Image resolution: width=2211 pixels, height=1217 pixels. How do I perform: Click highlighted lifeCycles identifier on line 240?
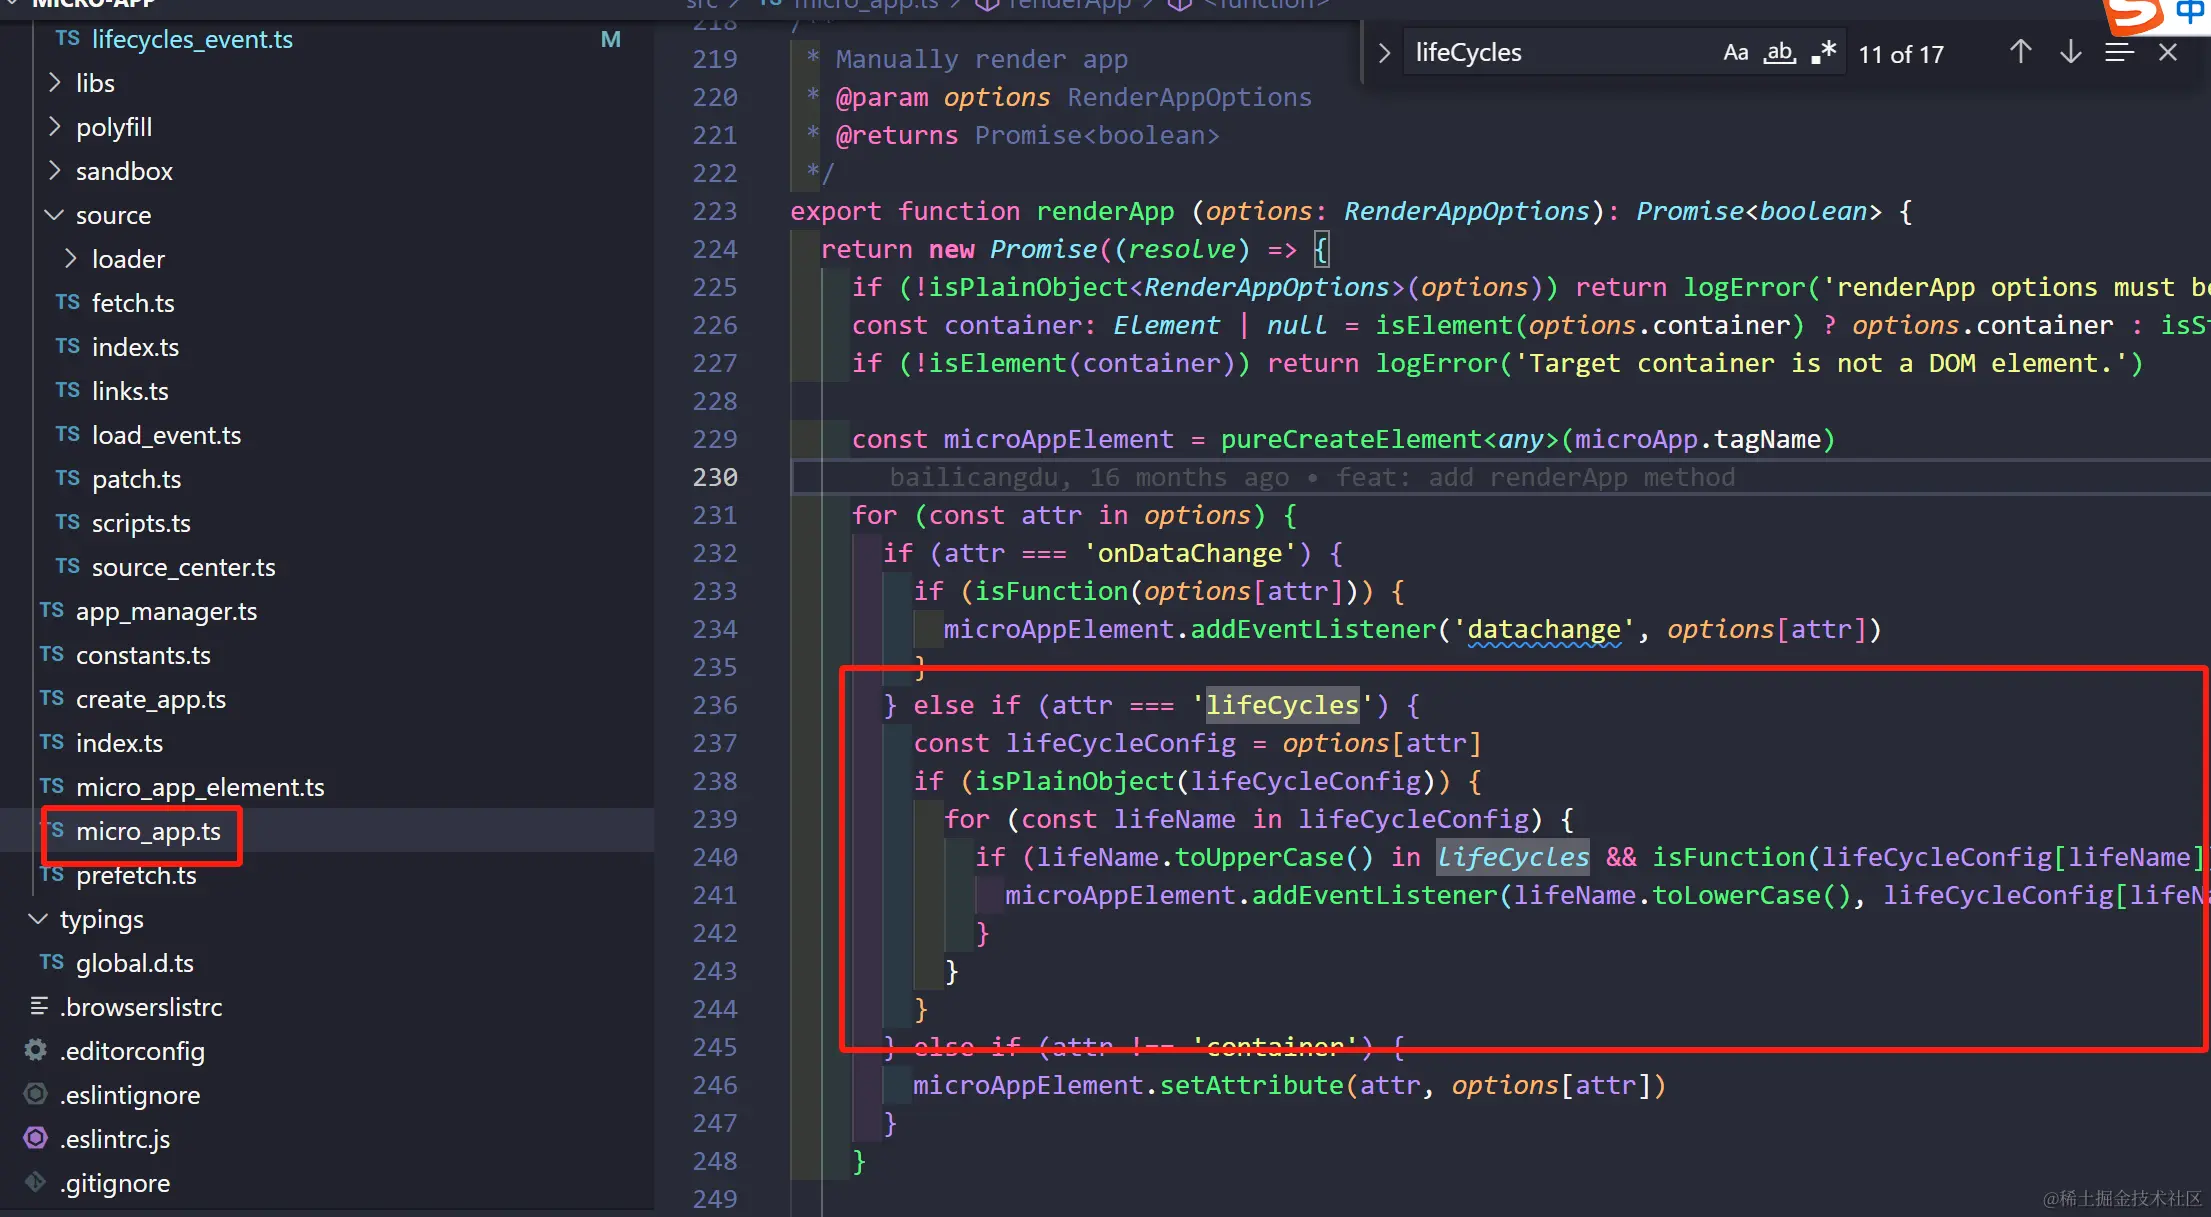1513,857
